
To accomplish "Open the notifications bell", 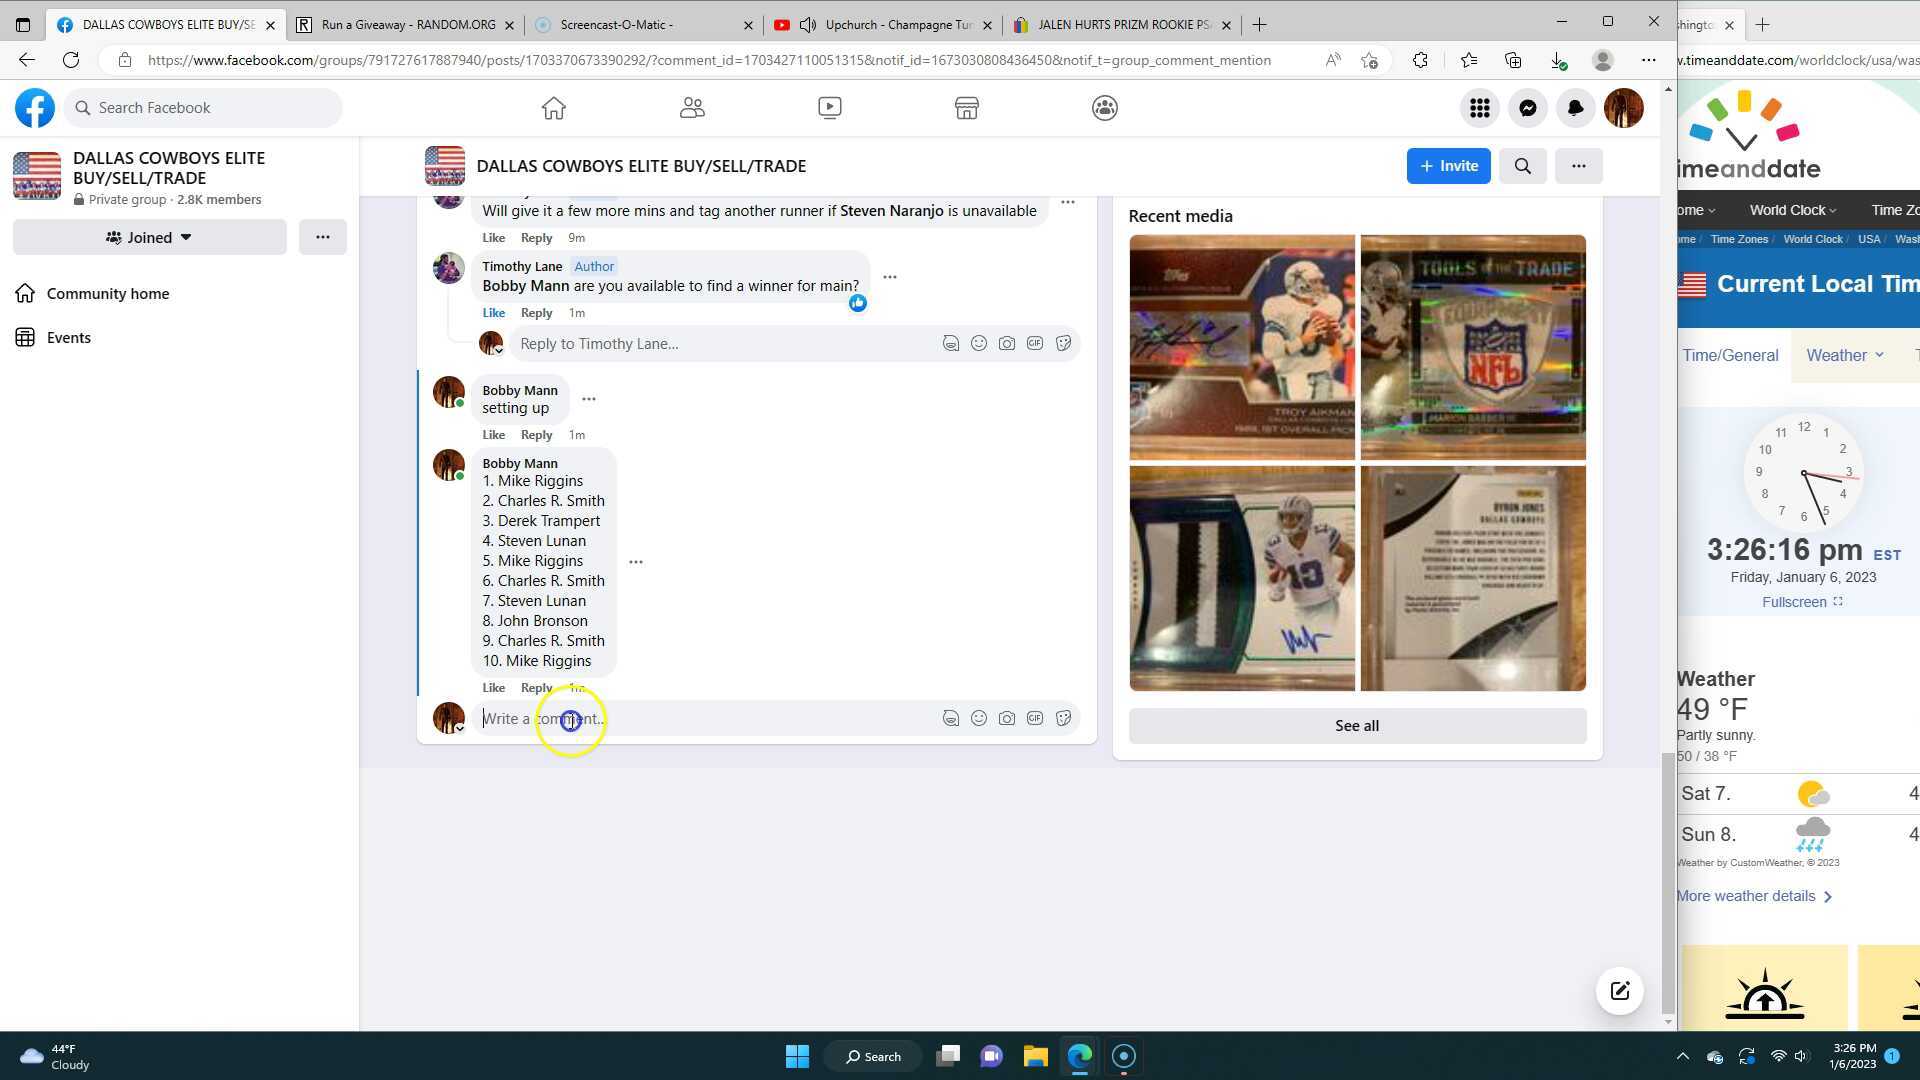I will pos(1575,108).
